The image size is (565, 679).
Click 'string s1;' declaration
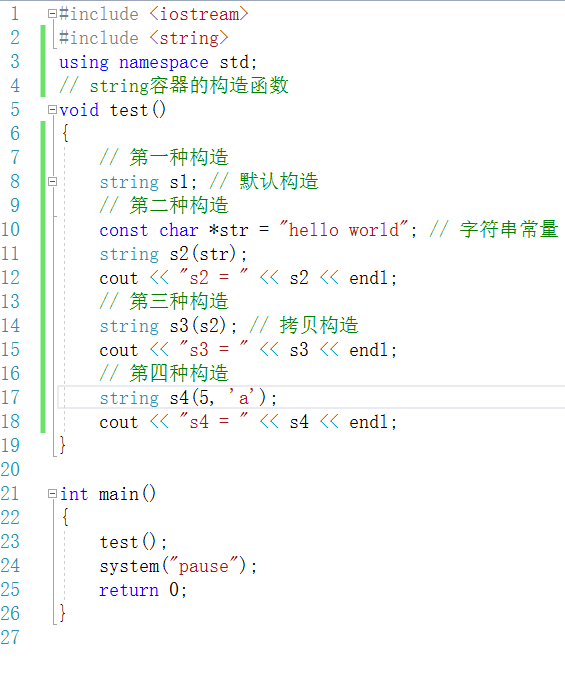(149, 182)
